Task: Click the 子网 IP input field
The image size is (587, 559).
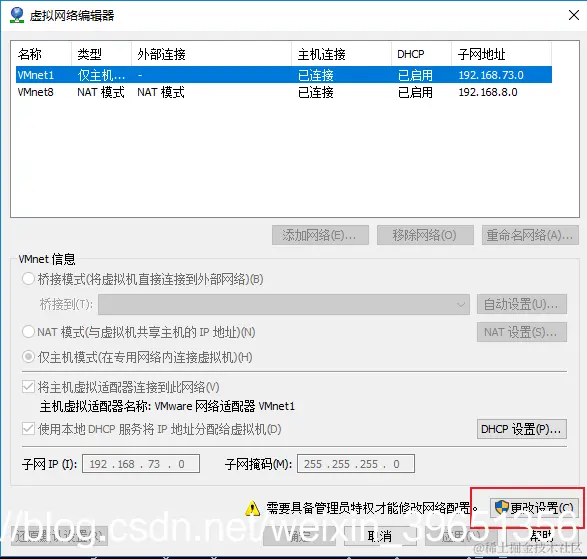Action: click(141, 464)
